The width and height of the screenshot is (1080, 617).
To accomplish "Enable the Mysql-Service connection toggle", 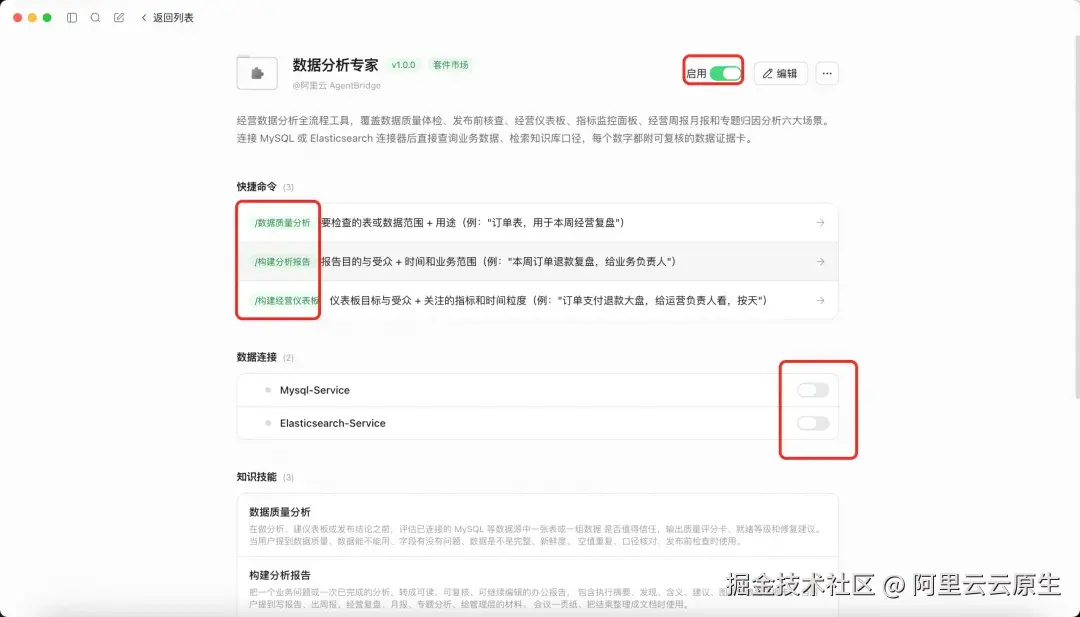I will point(813,390).
